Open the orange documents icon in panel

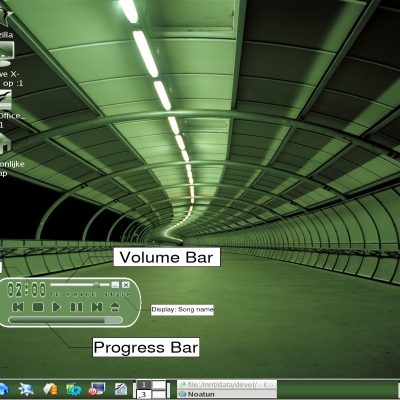50,389
